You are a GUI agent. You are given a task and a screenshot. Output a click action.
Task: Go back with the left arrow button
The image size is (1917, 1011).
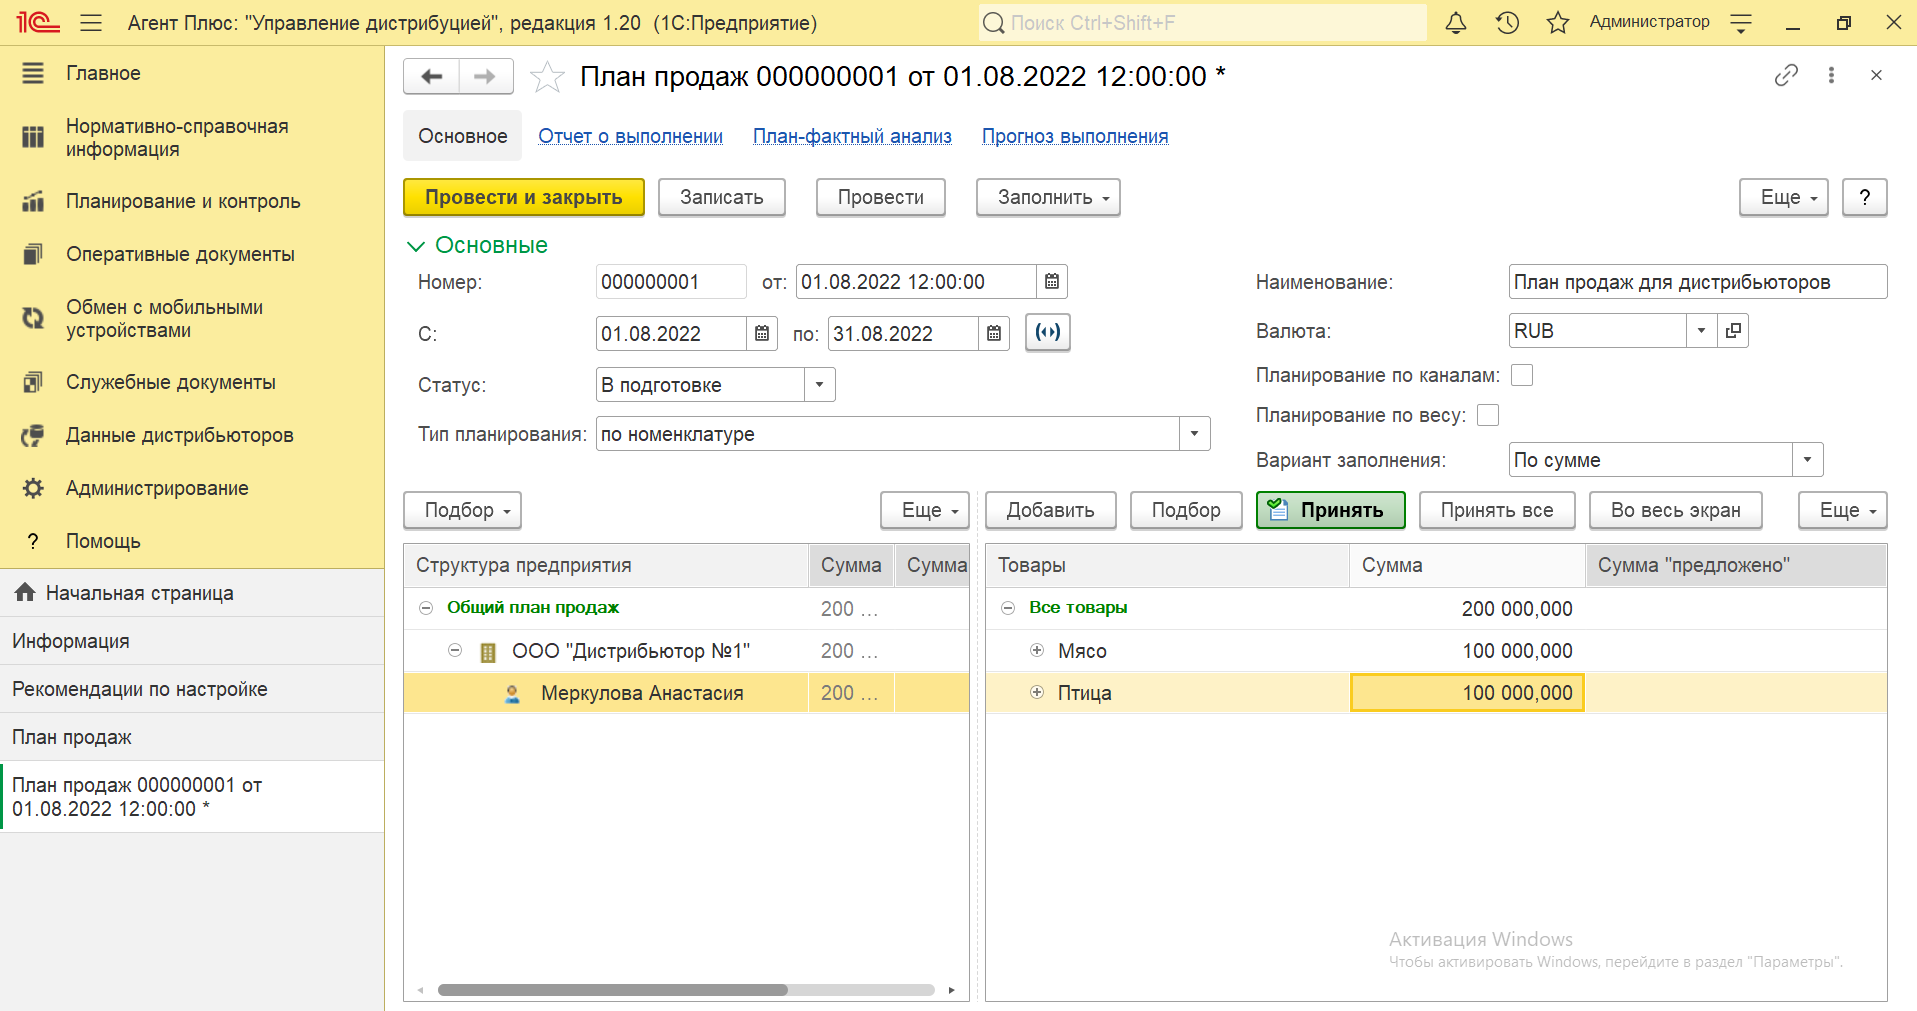pos(432,77)
